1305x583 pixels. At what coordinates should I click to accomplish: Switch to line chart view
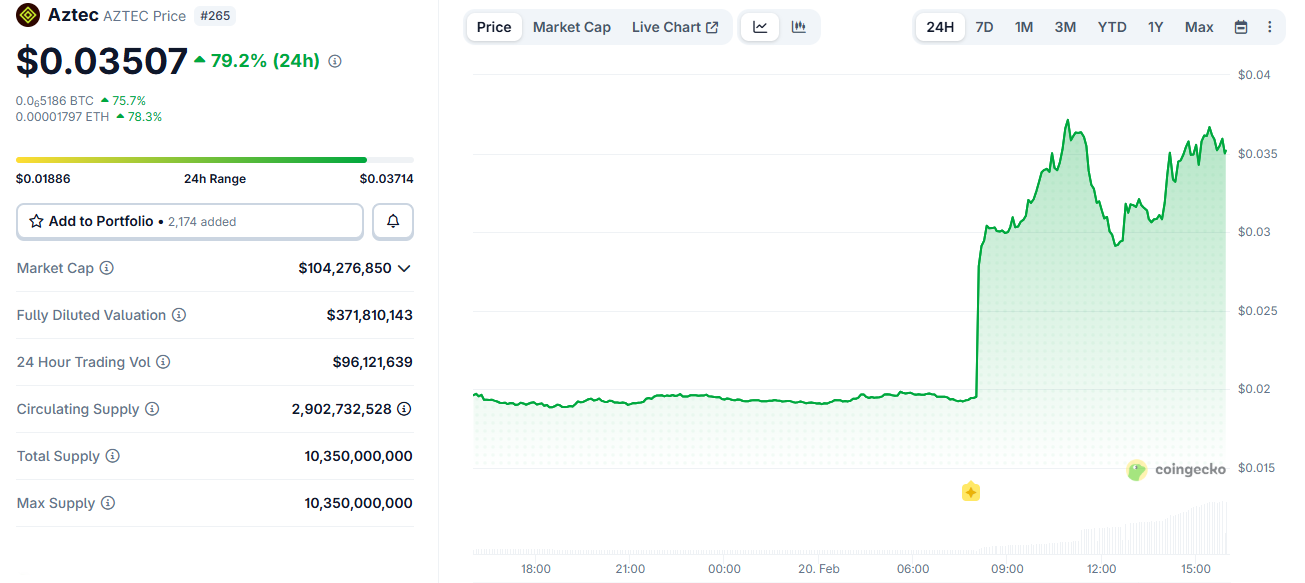[760, 27]
